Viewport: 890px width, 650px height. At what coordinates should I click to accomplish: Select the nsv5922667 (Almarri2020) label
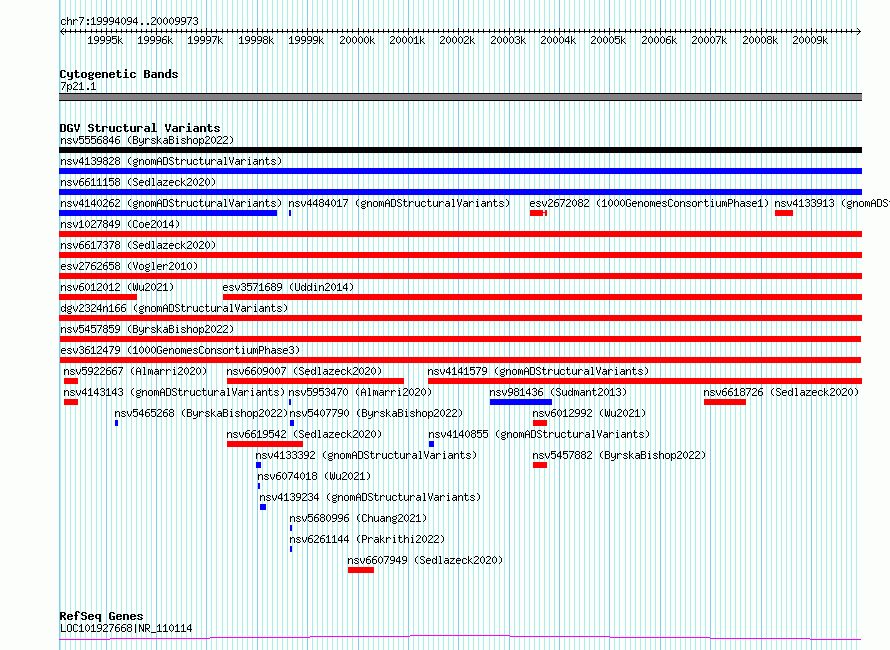pos(135,371)
